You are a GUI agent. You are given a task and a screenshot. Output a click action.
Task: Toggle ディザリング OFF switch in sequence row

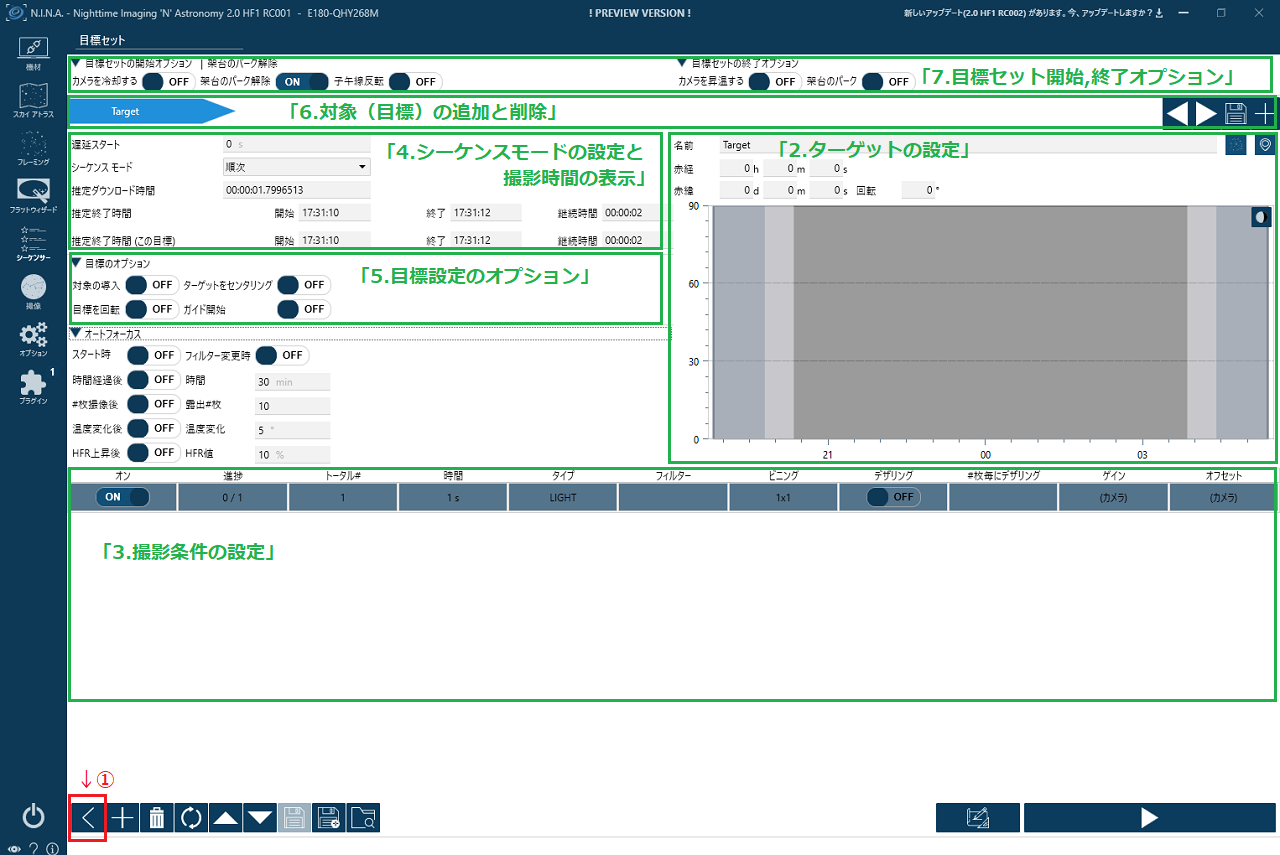[x=893, y=496]
